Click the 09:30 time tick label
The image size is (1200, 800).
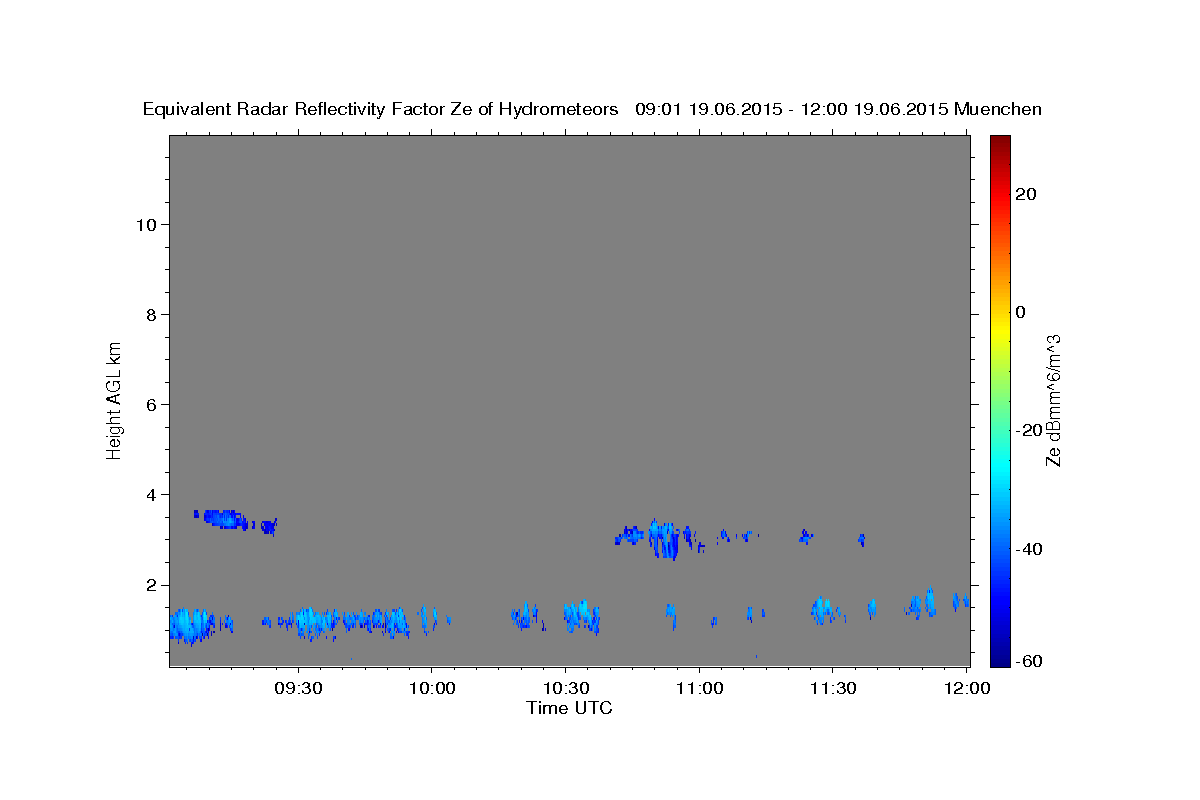click(x=298, y=688)
